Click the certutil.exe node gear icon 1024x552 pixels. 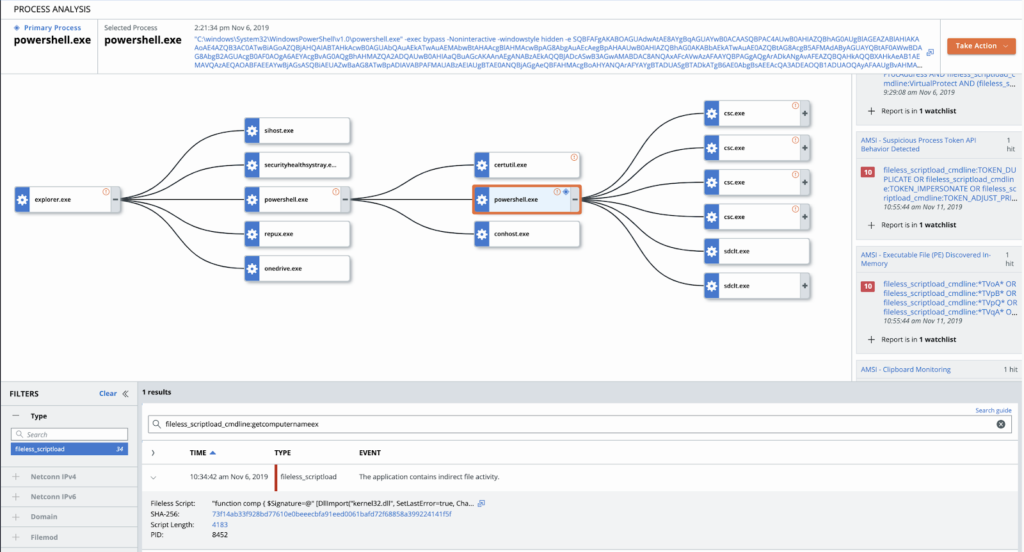[x=482, y=165]
